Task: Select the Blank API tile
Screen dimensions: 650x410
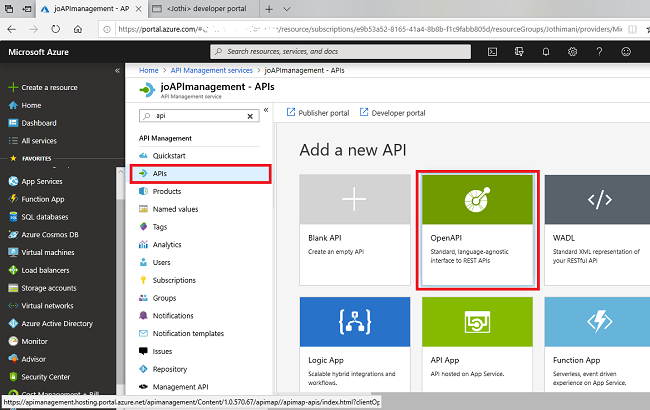Action: click(355, 230)
